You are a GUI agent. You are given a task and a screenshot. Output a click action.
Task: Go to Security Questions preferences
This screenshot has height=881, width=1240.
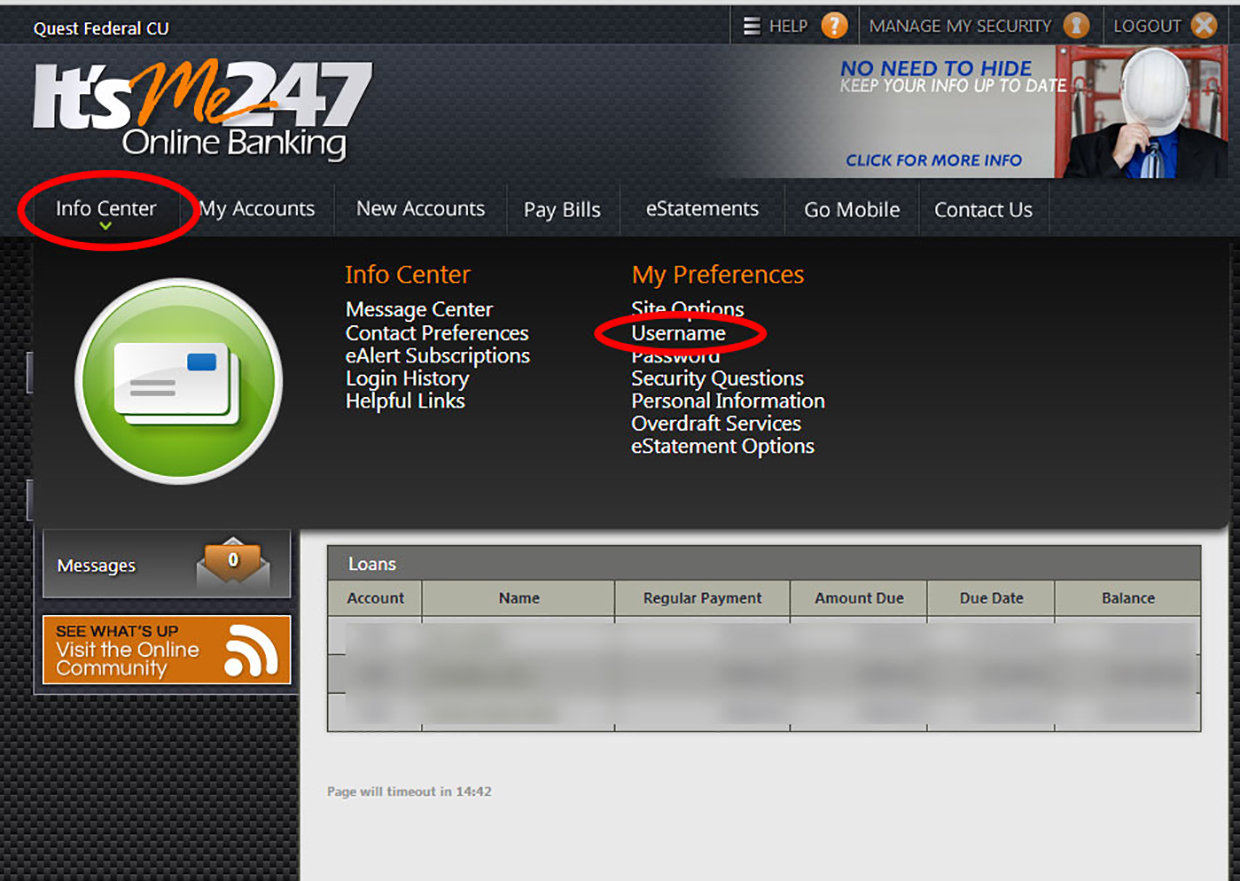[x=717, y=378]
